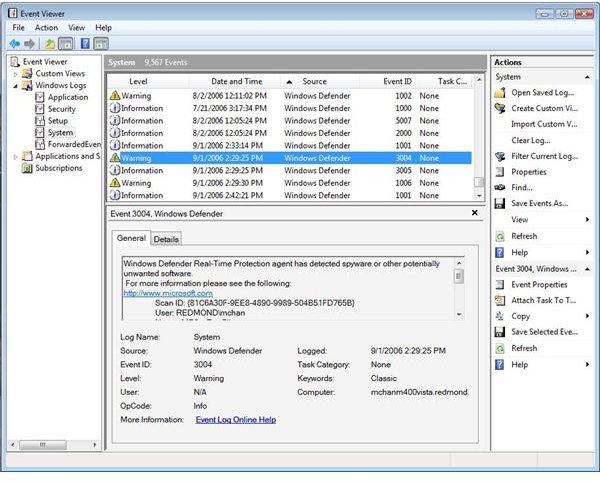Click the event list vertical scrollbar thumb
The height and width of the screenshot is (482, 600).
(479, 182)
